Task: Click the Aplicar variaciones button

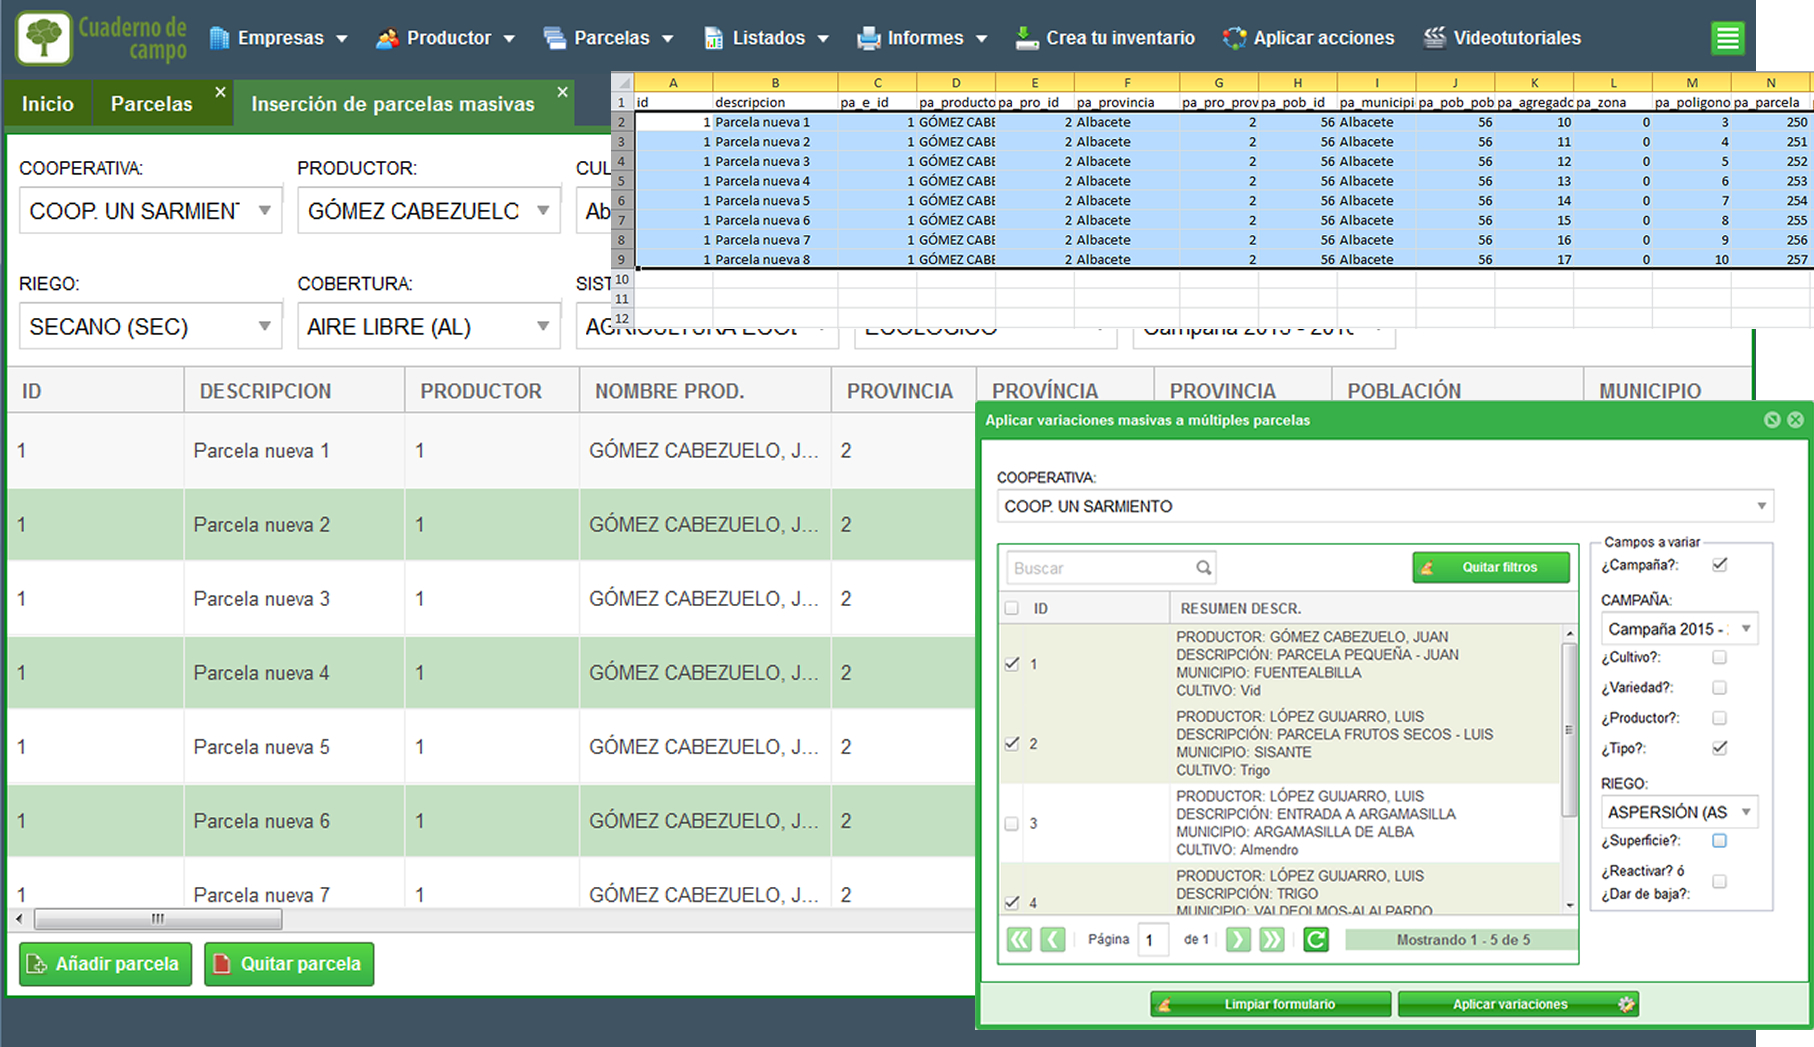Action: click(x=1518, y=1004)
